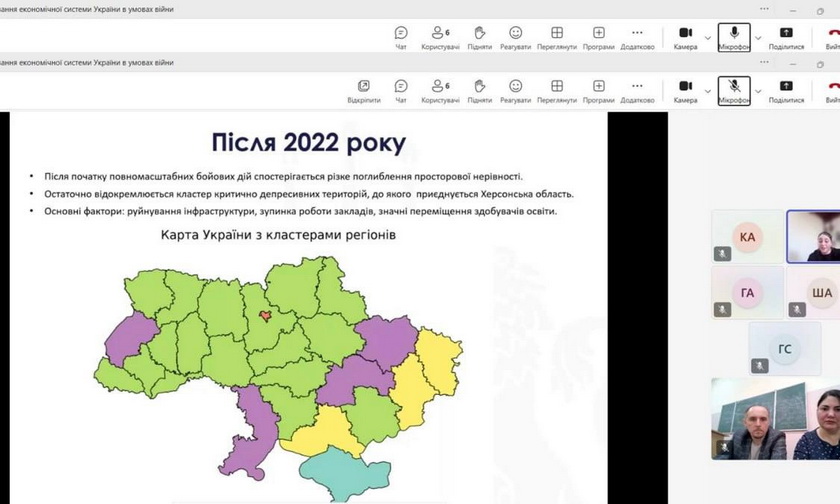Click Поділитися in the lower toolbar

point(786,91)
